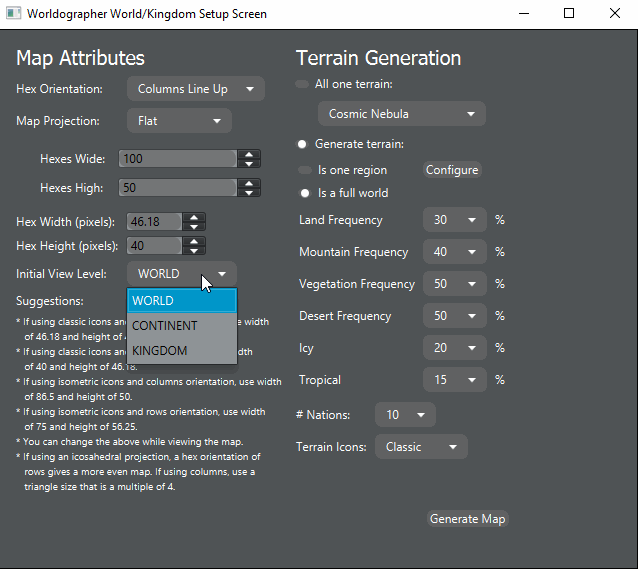Increment Hex Width pixels stepper up
Screen dimensions: 638x569
[x=194, y=217]
